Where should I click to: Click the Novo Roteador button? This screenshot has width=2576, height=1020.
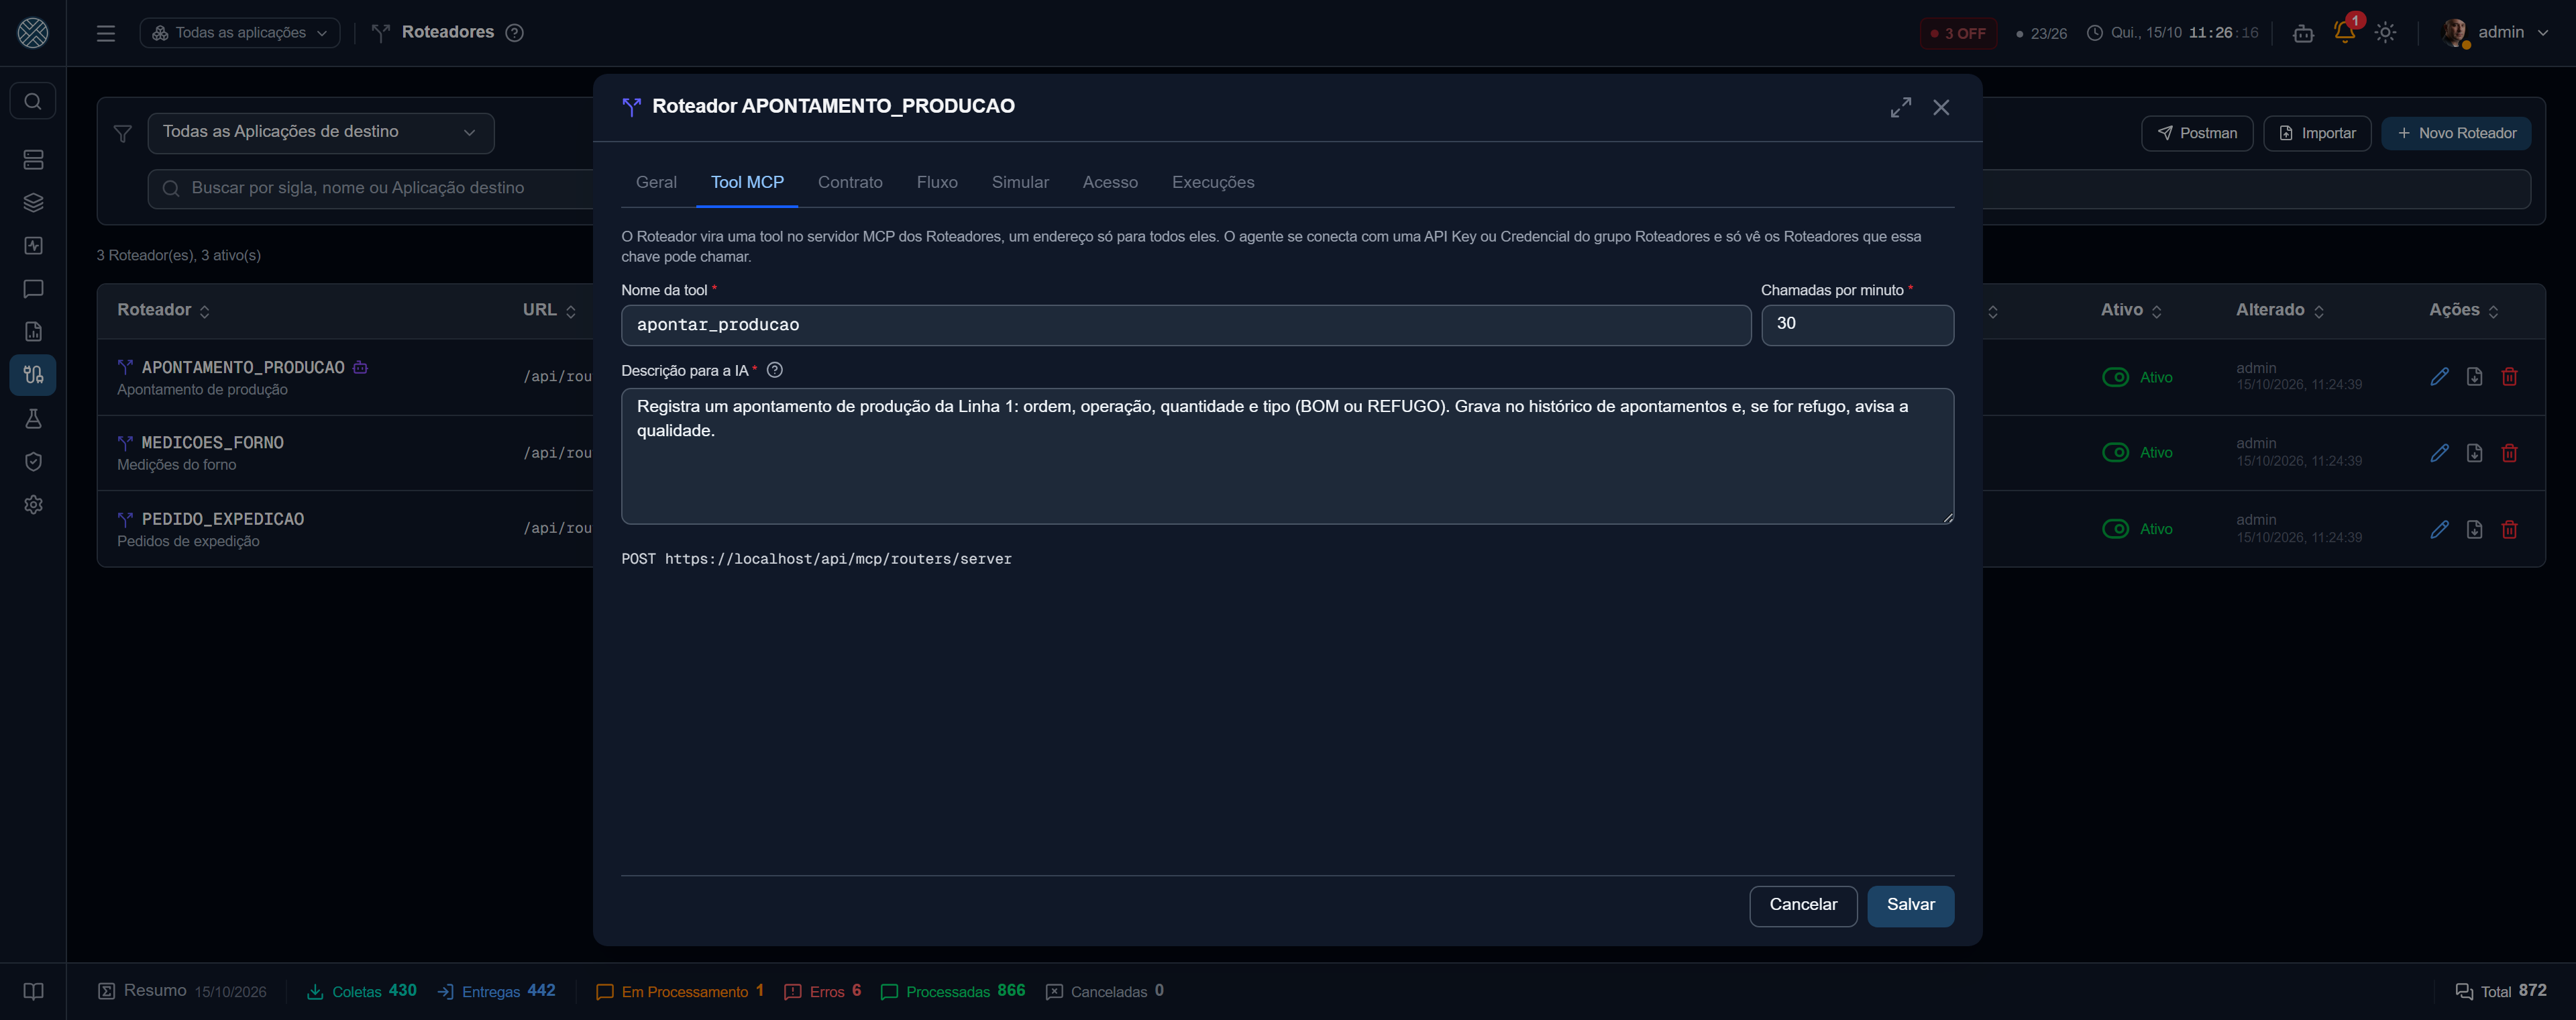pos(2456,133)
